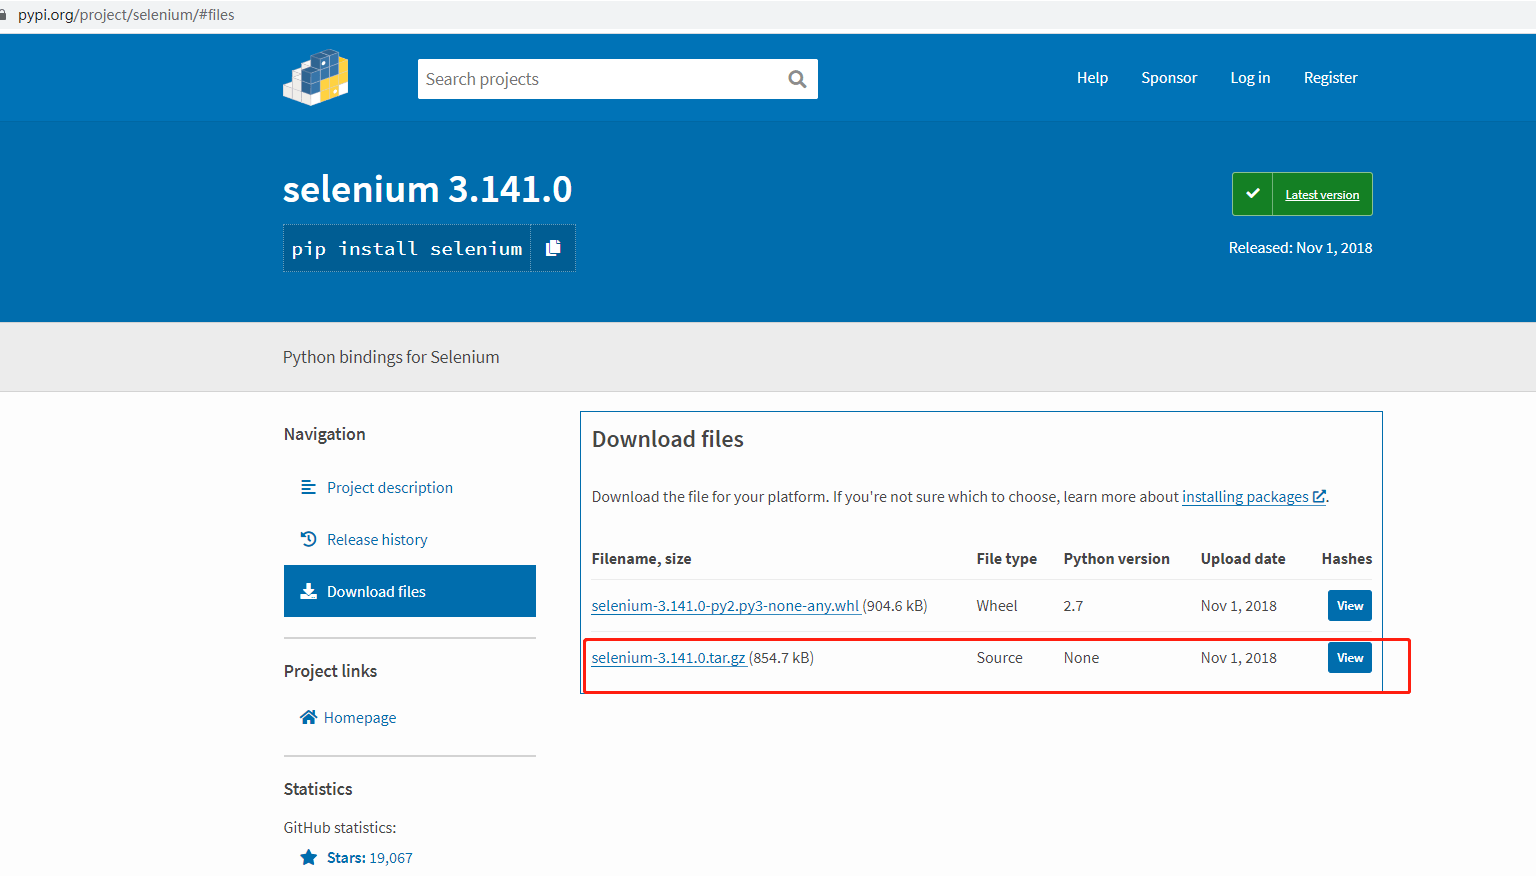Click the None Python version cell
Image resolution: width=1536 pixels, height=876 pixels.
point(1081,658)
